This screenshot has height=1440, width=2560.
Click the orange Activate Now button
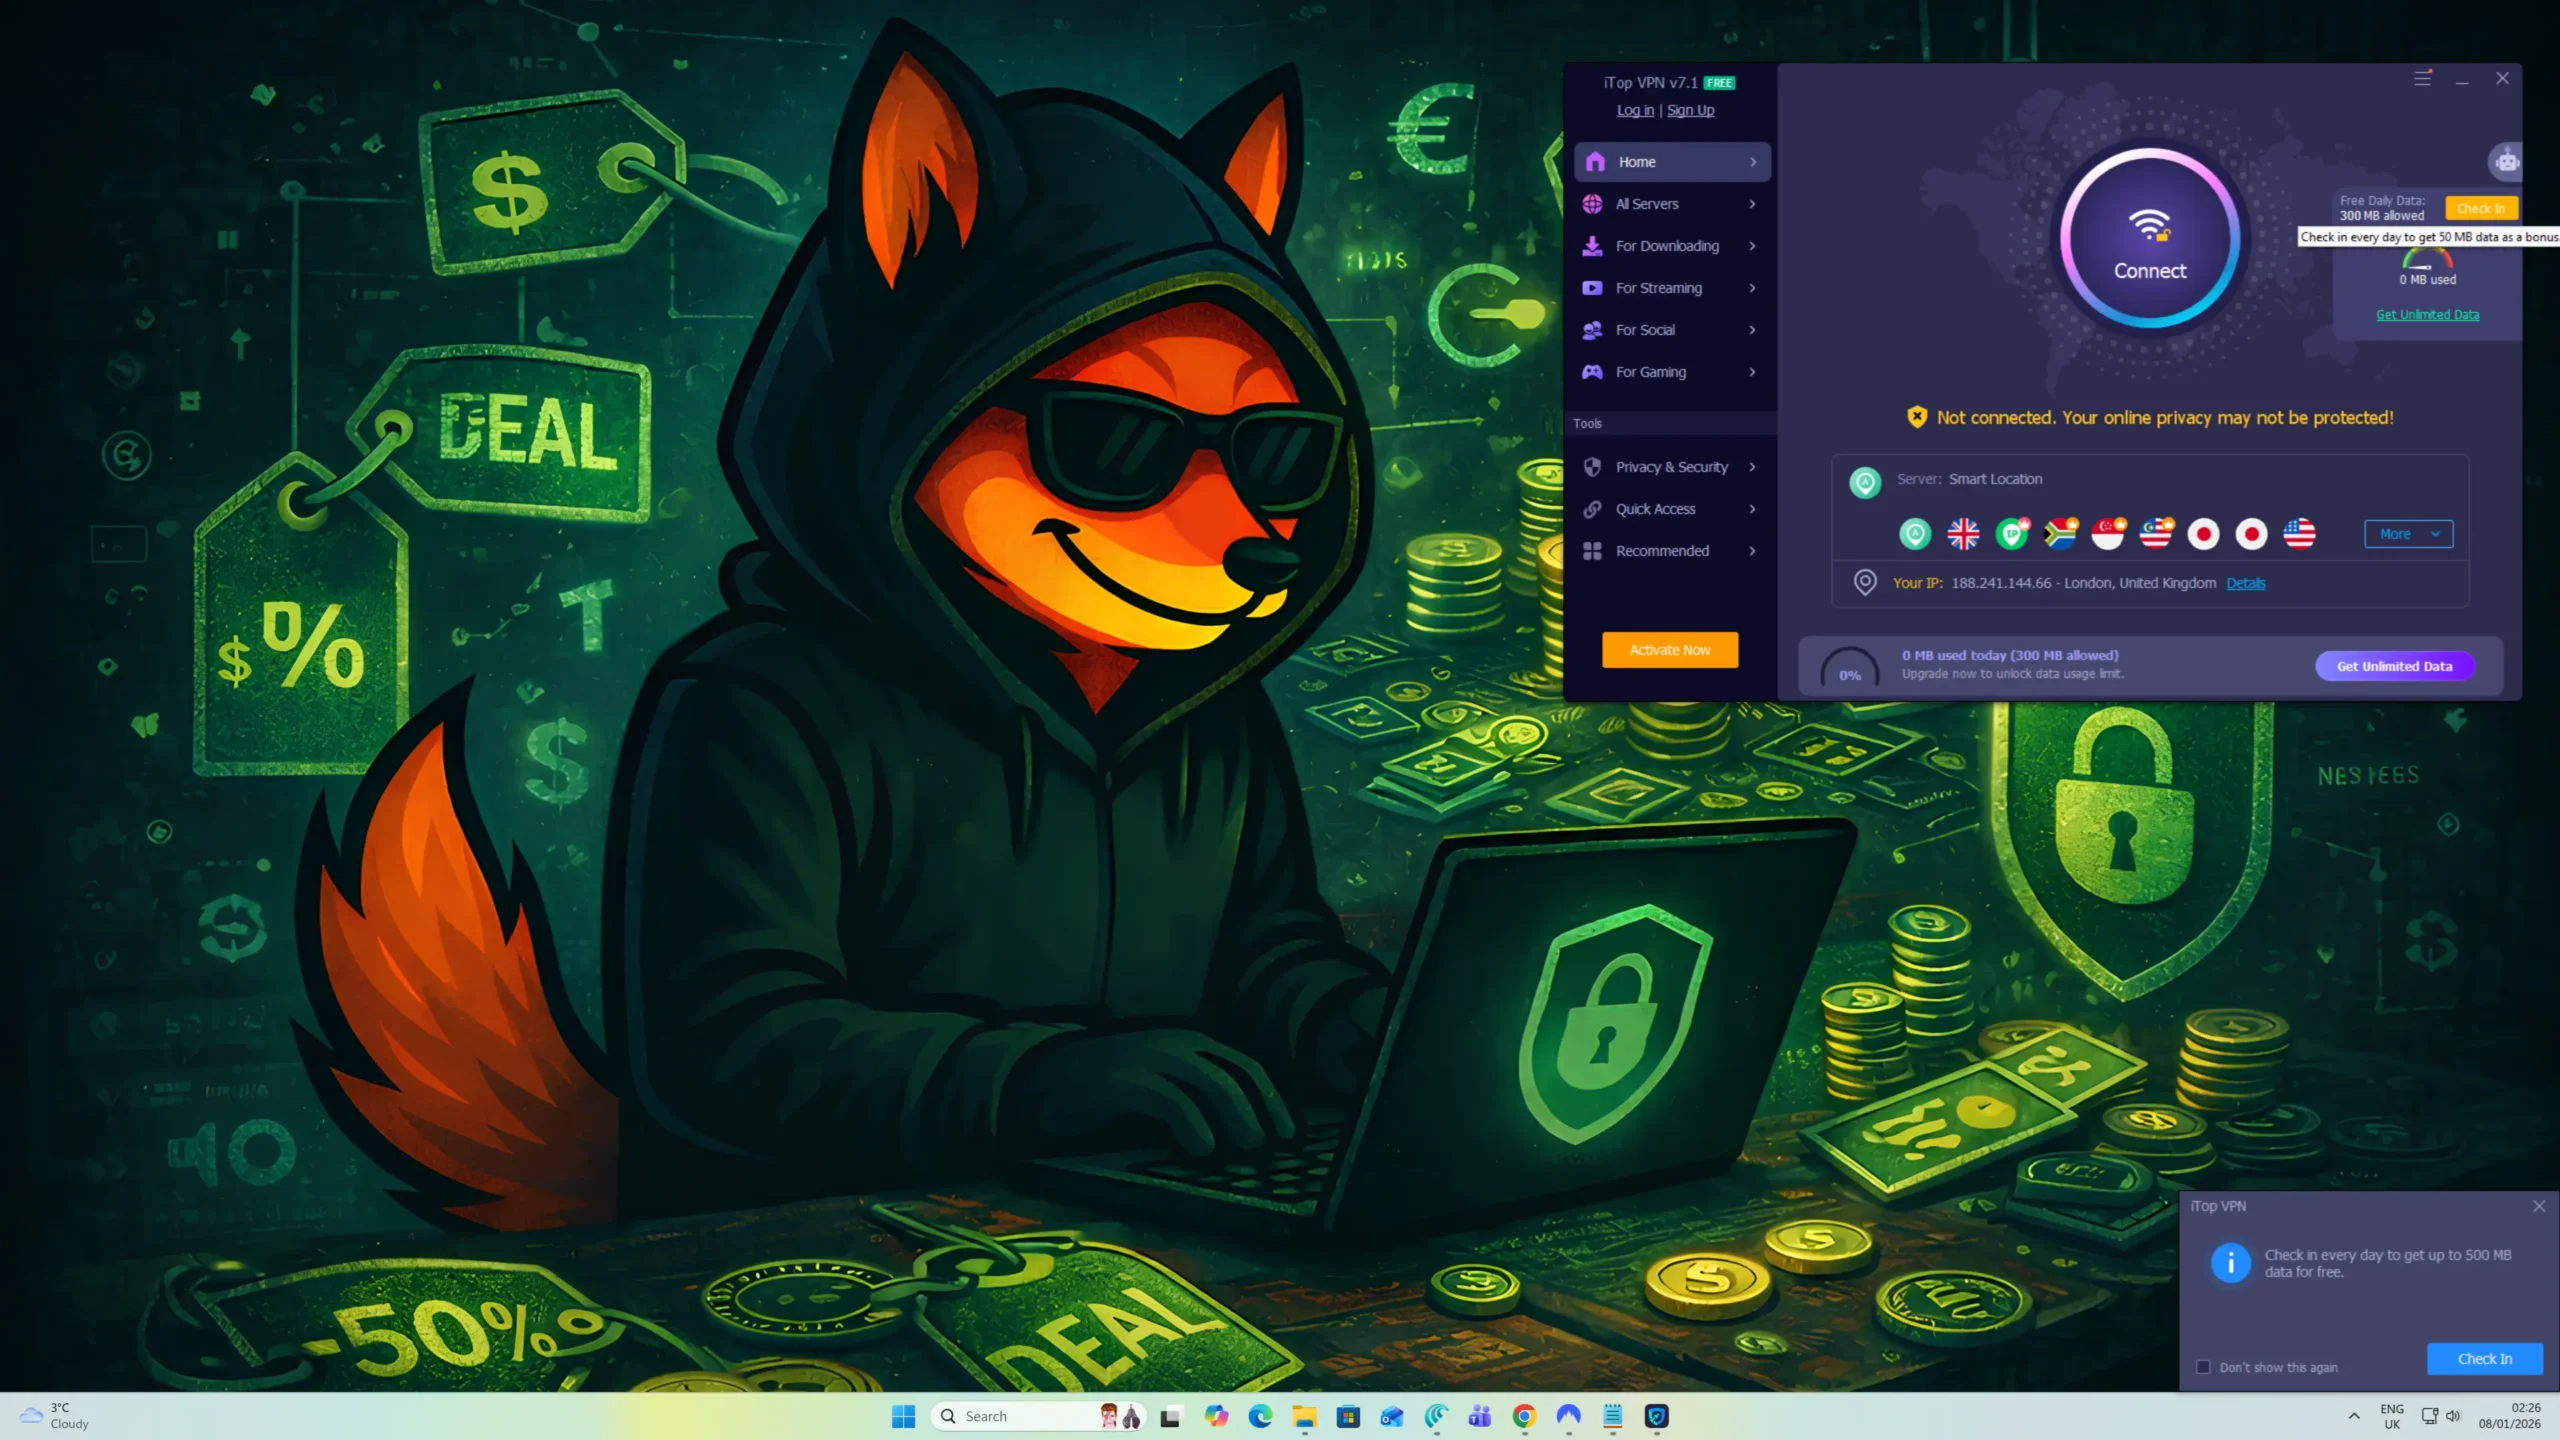[x=1669, y=650]
